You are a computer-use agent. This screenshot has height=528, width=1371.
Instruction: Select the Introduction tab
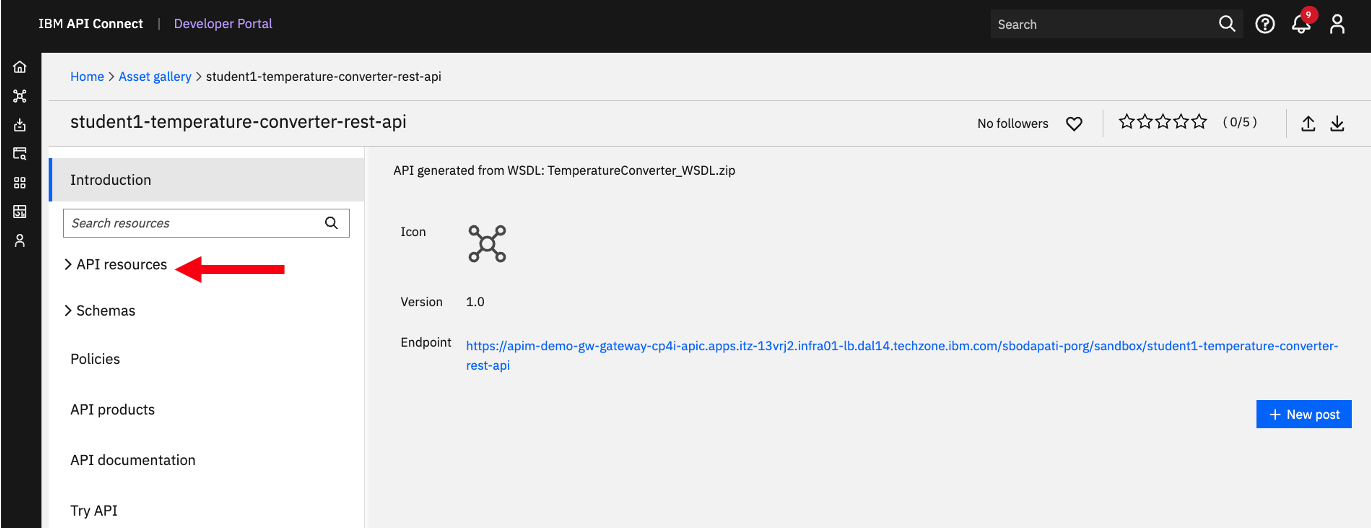[206, 180]
